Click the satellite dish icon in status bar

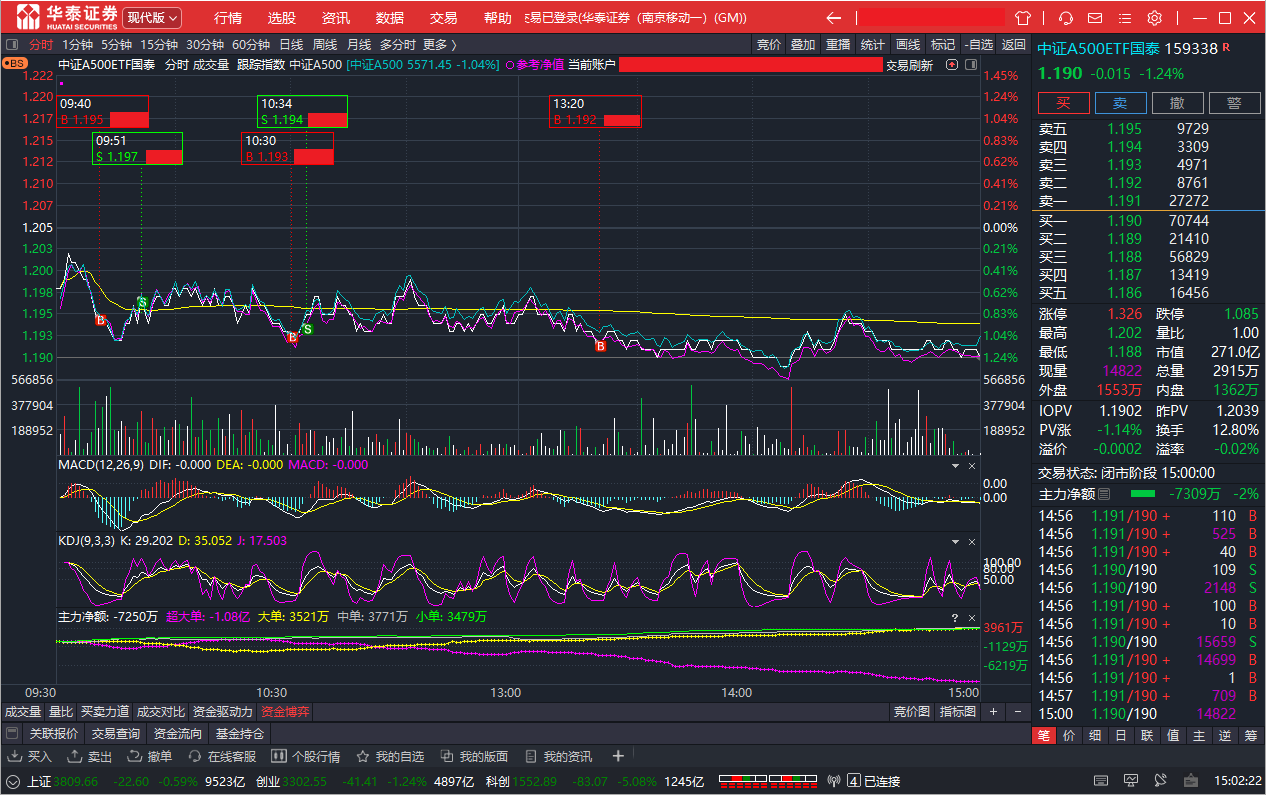(x=1160, y=781)
